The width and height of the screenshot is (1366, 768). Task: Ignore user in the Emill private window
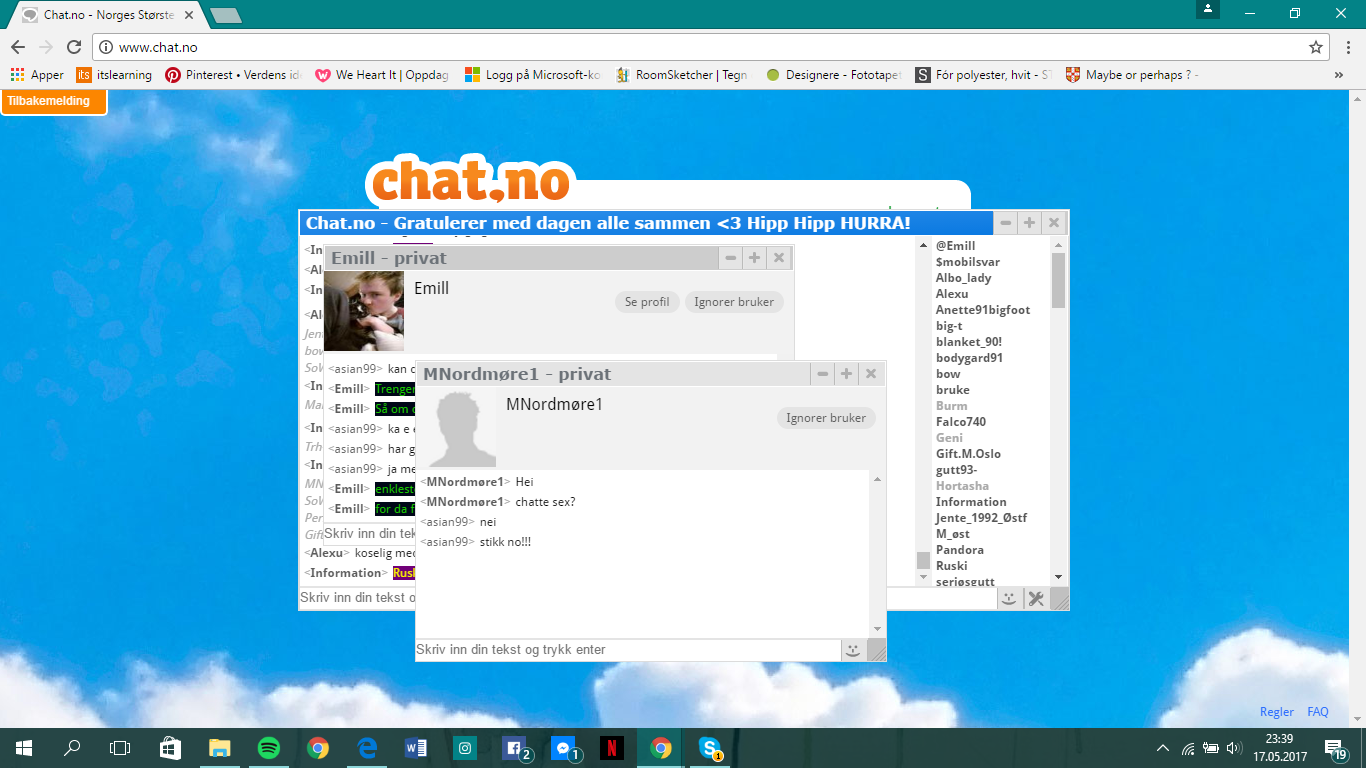coord(734,302)
